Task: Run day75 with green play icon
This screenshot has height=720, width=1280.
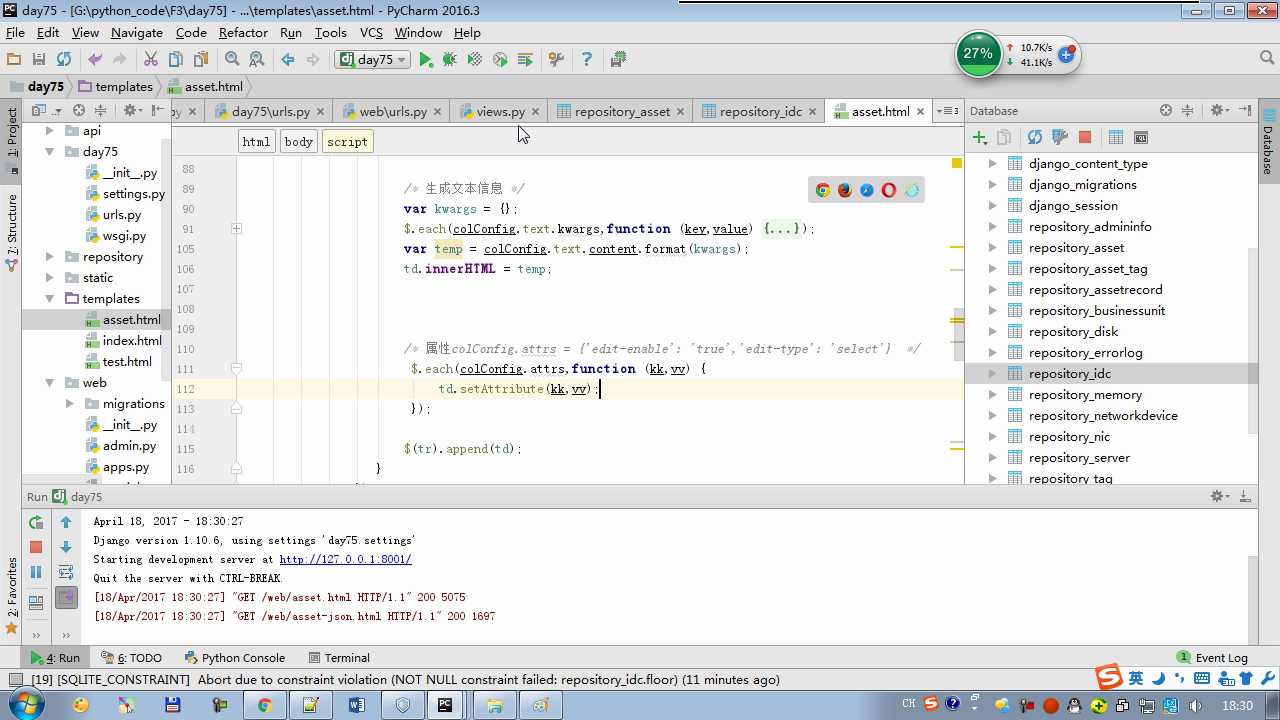Action: click(426, 60)
